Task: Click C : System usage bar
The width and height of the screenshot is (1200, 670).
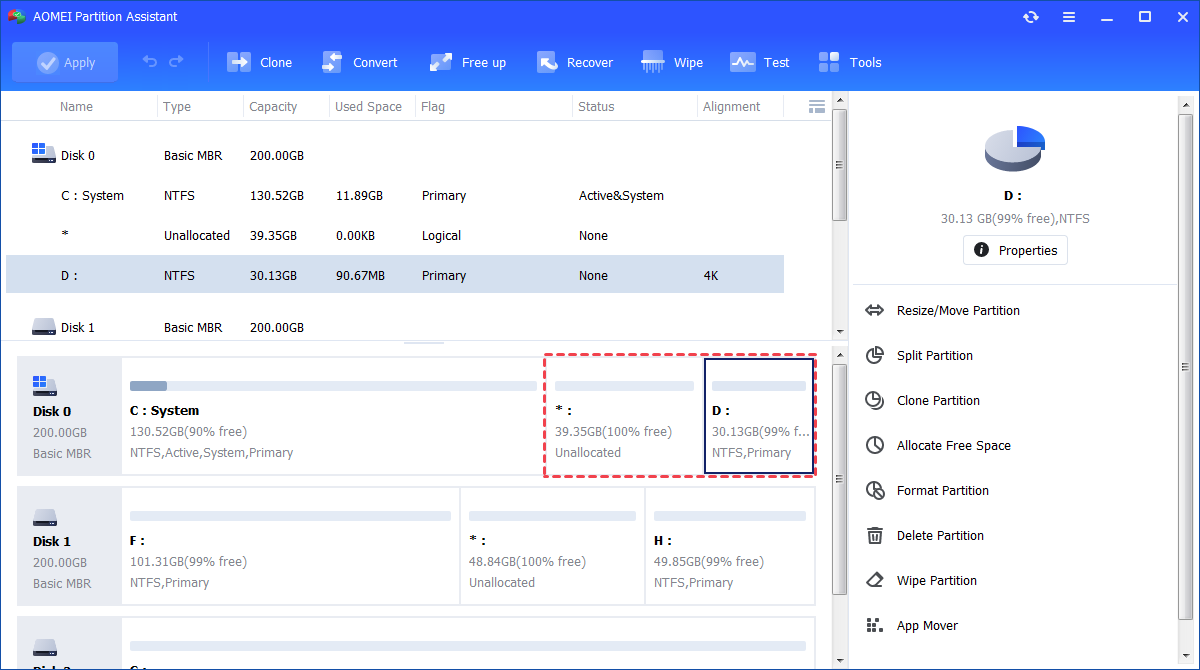Action: tap(333, 386)
